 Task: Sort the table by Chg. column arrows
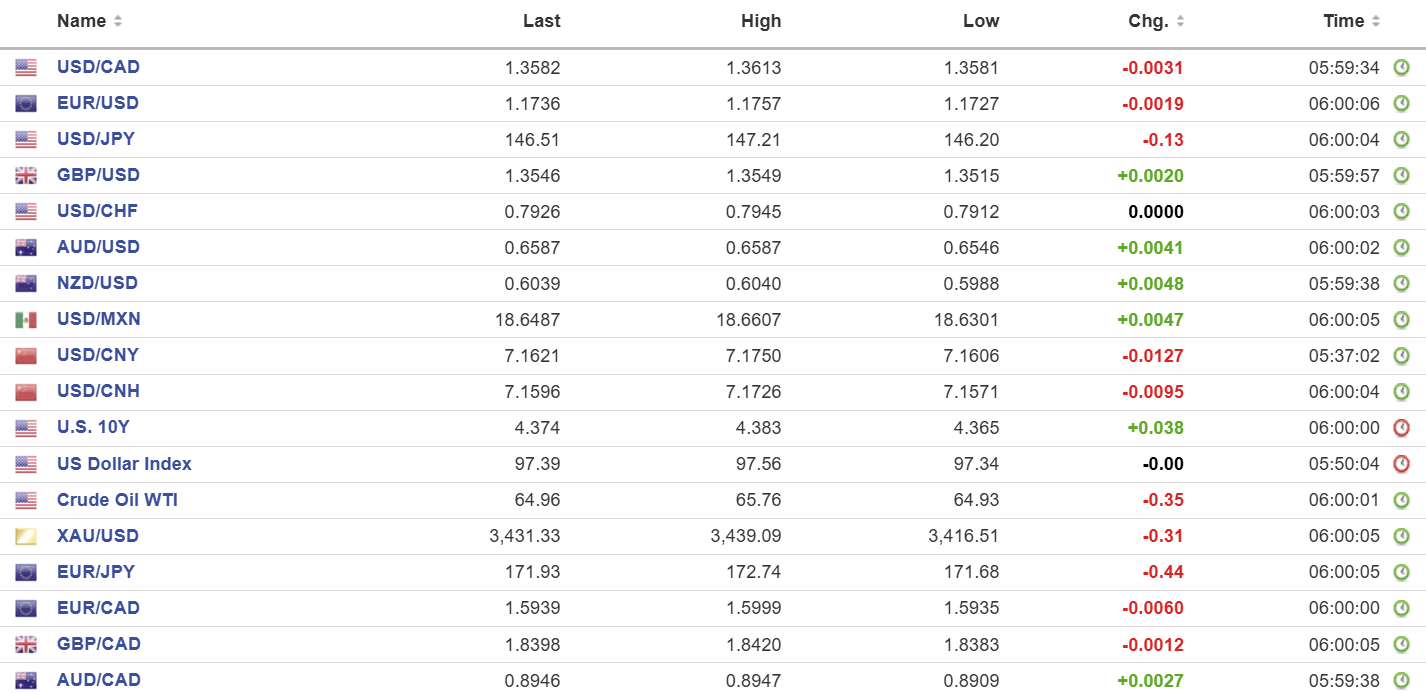tap(1180, 21)
